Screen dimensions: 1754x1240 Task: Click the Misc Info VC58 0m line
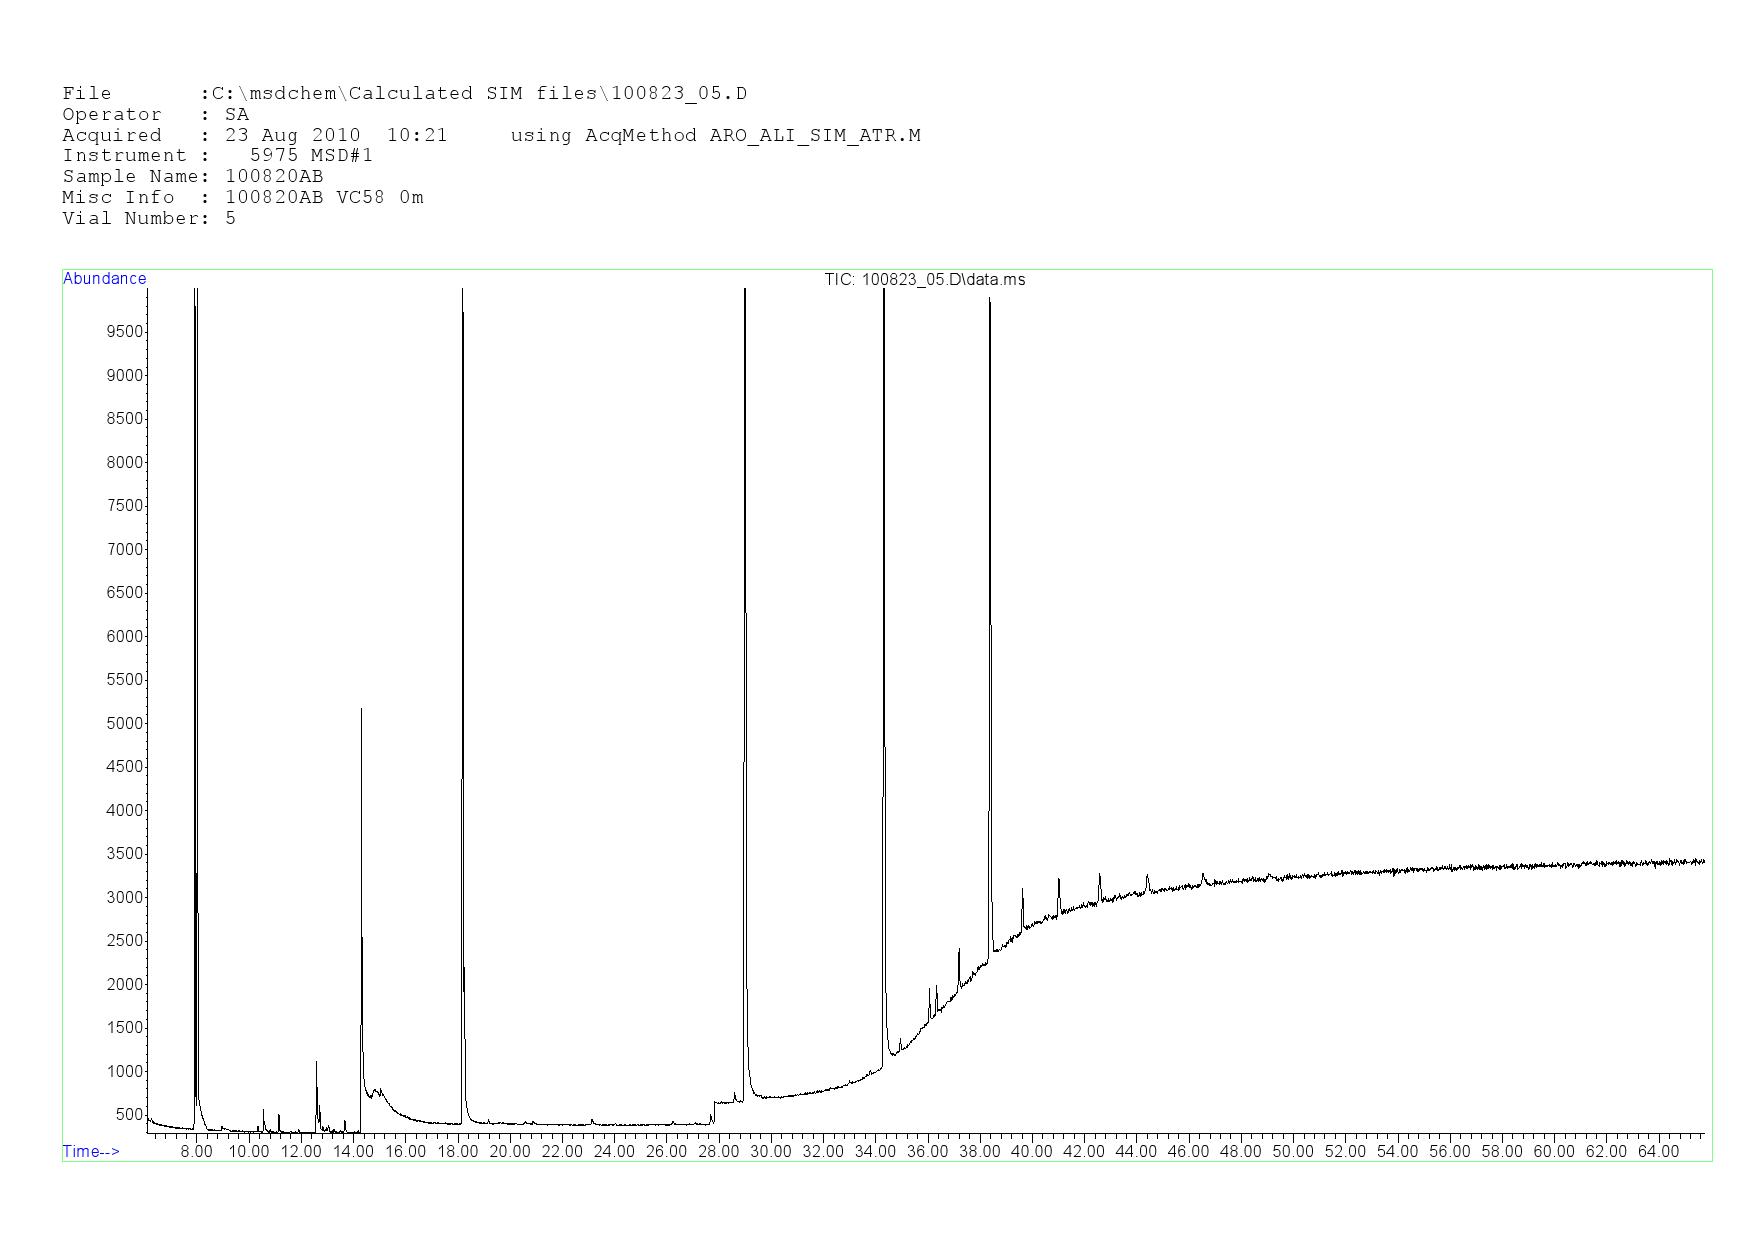click(x=242, y=198)
